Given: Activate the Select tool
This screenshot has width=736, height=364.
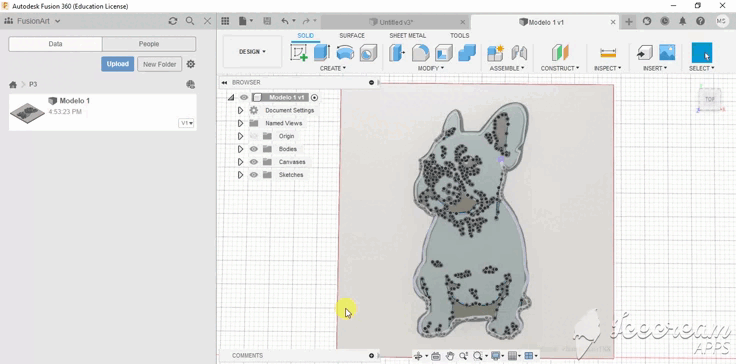Looking at the screenshot, I should pos(702,53).
